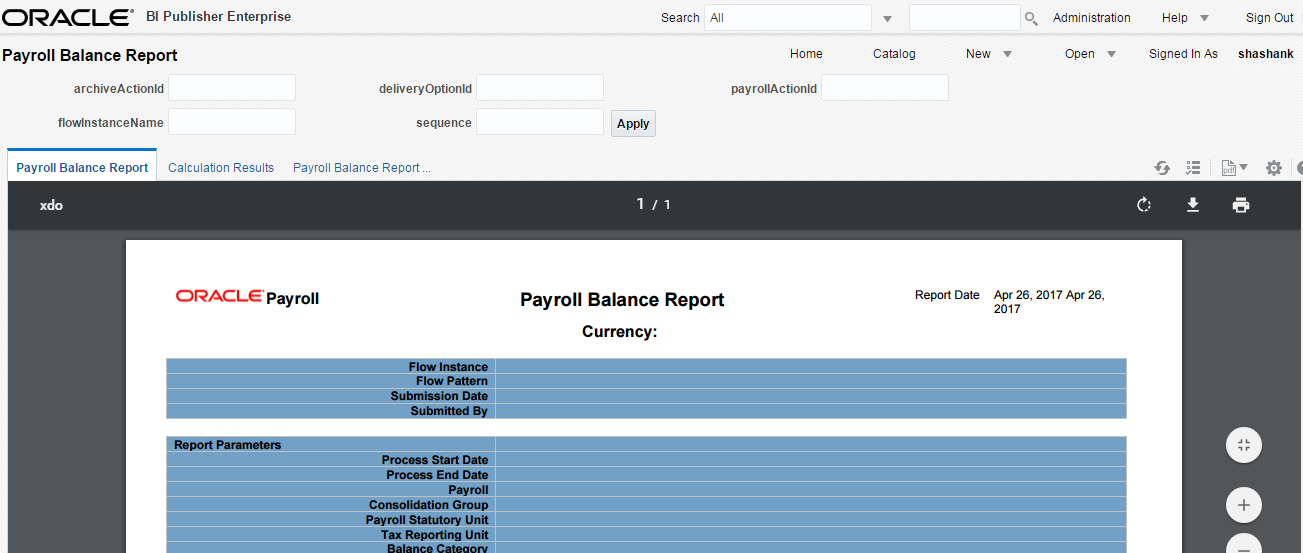The width and height of the screenshot is (1303, 553).
Task: Click the archiveActionId input field
Action: 232,88
